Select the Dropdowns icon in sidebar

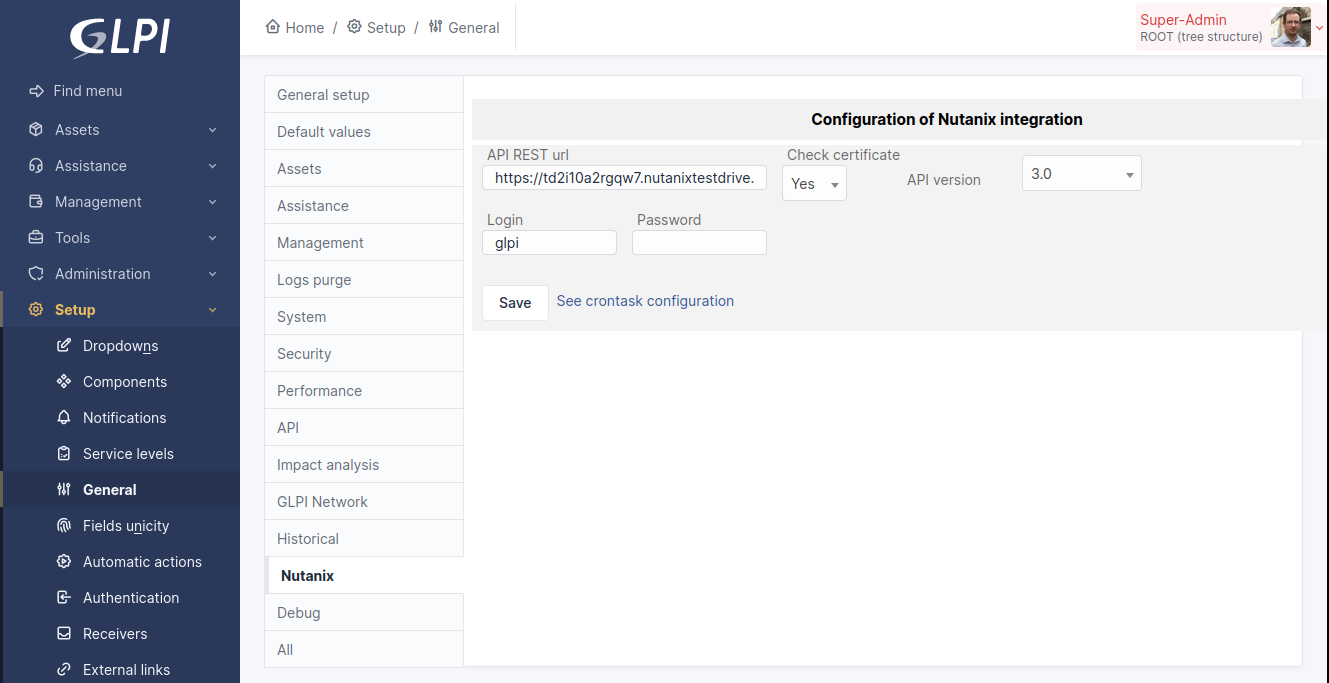coord(62,345)
